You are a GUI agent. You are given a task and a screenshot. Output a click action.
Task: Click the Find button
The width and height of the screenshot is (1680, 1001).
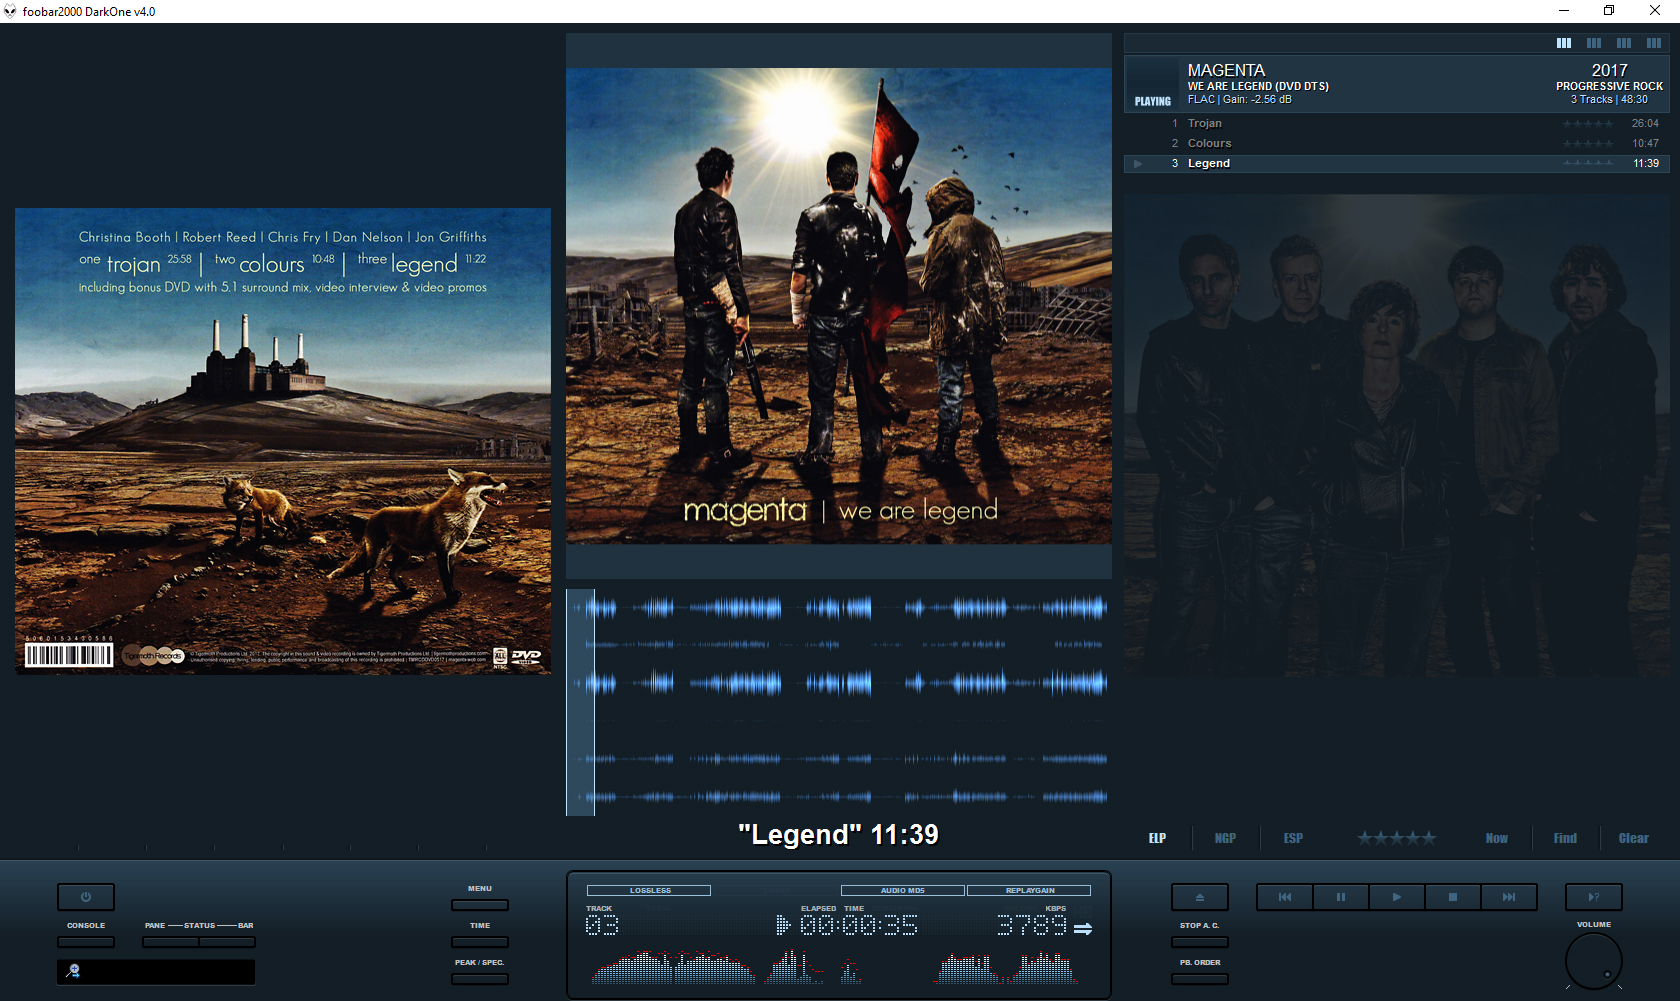[1565, 838]
